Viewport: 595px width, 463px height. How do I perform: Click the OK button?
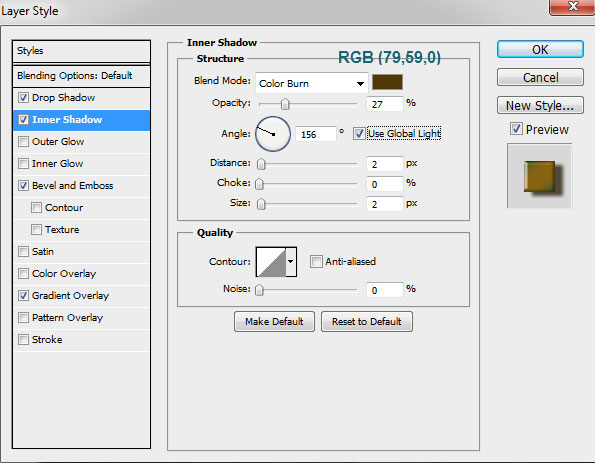point(540,49)
